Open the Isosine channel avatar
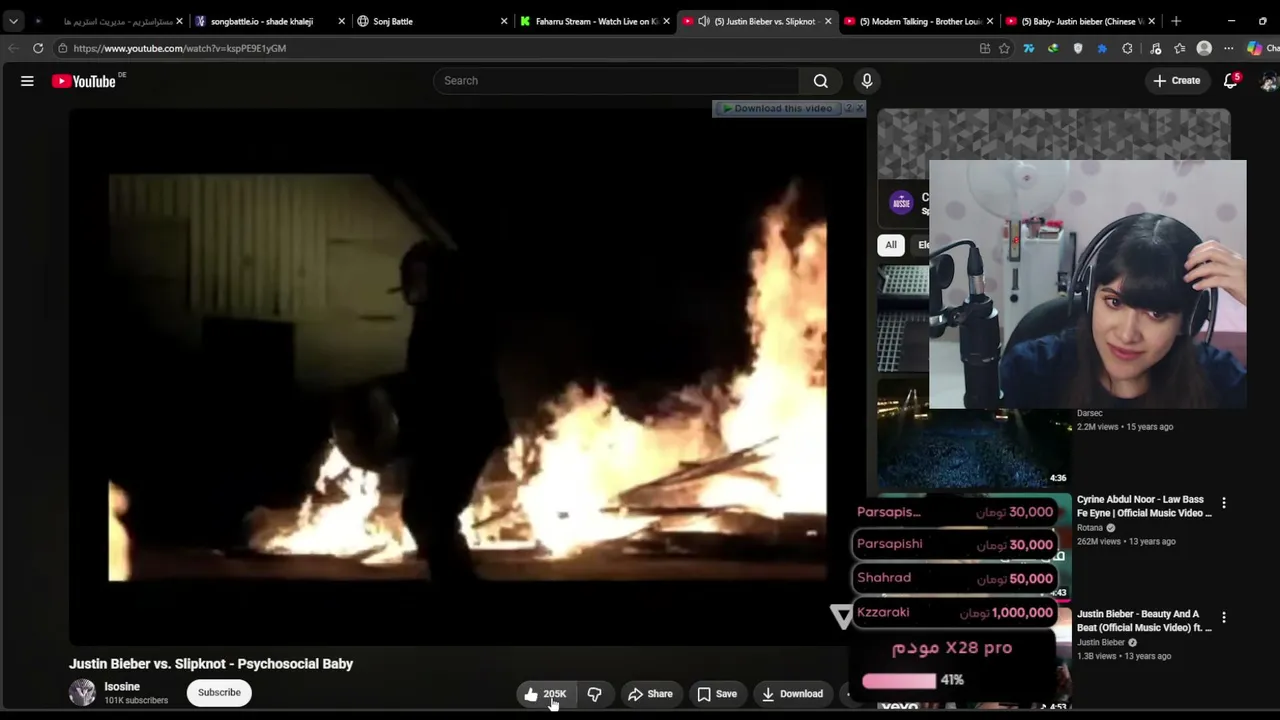Image resolution: width=1280 pixels, height=720 pixels. (x=82, y=693)
